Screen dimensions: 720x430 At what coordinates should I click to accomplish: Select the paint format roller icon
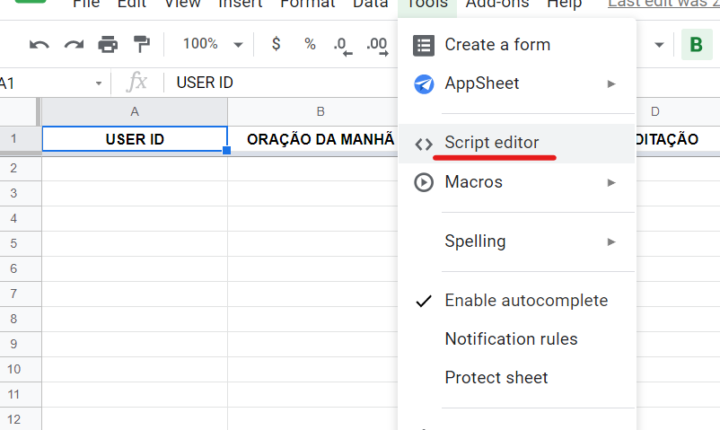tap(142, 44)
